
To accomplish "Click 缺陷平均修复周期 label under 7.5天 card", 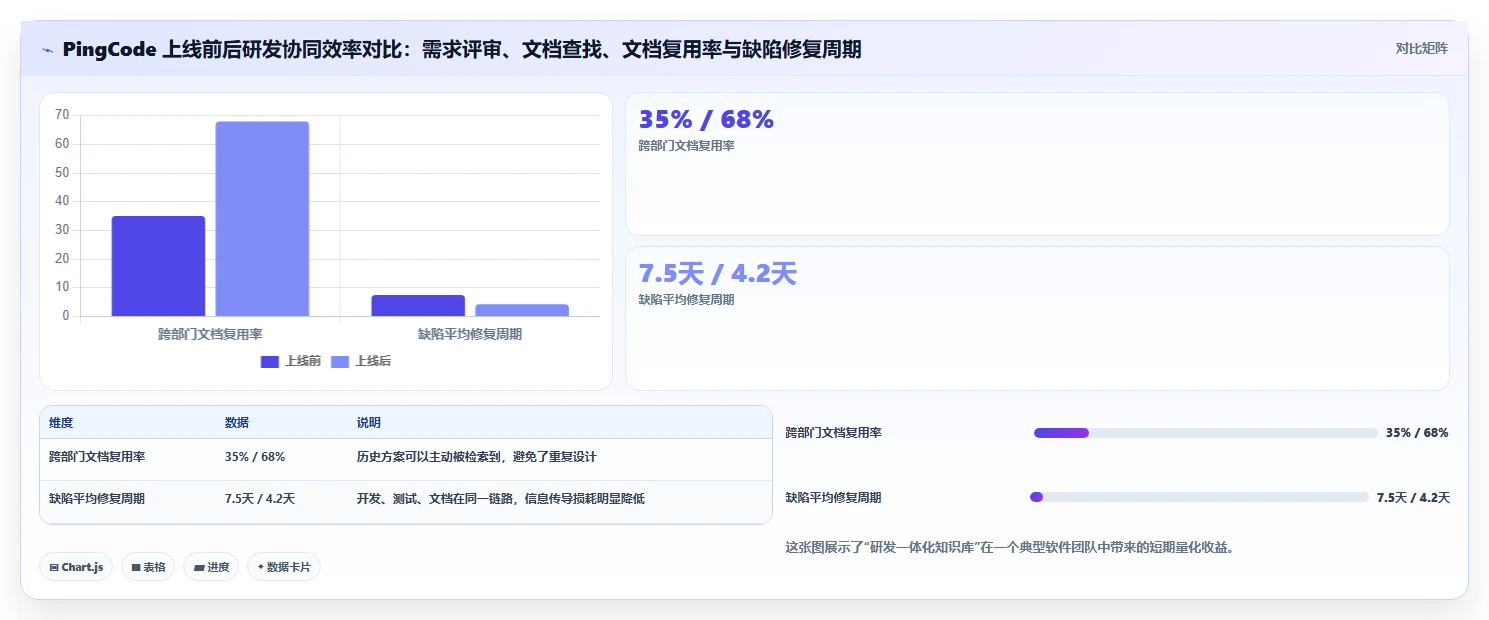I will click(686, 300).
